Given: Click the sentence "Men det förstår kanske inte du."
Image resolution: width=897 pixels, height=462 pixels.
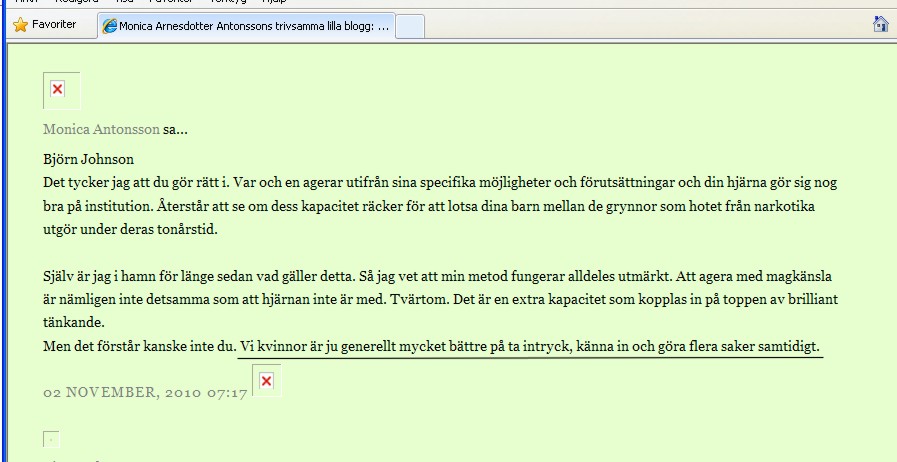Looking at the screenshot, I should pos(140,346).
